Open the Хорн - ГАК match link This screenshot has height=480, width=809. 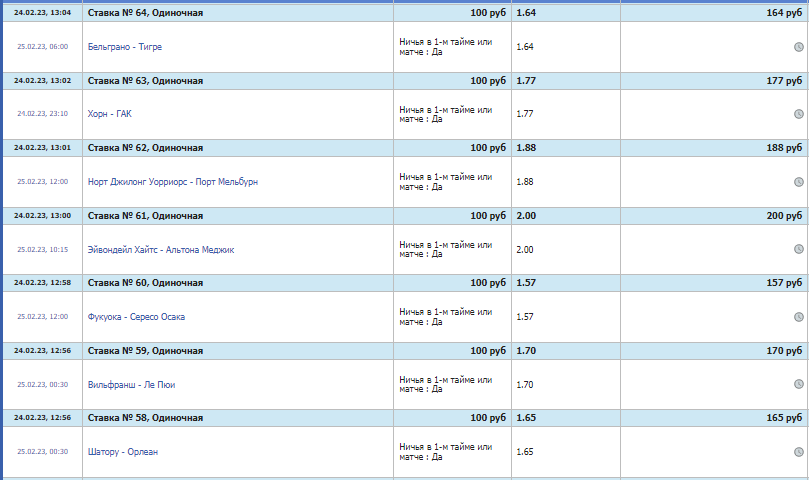110,114
